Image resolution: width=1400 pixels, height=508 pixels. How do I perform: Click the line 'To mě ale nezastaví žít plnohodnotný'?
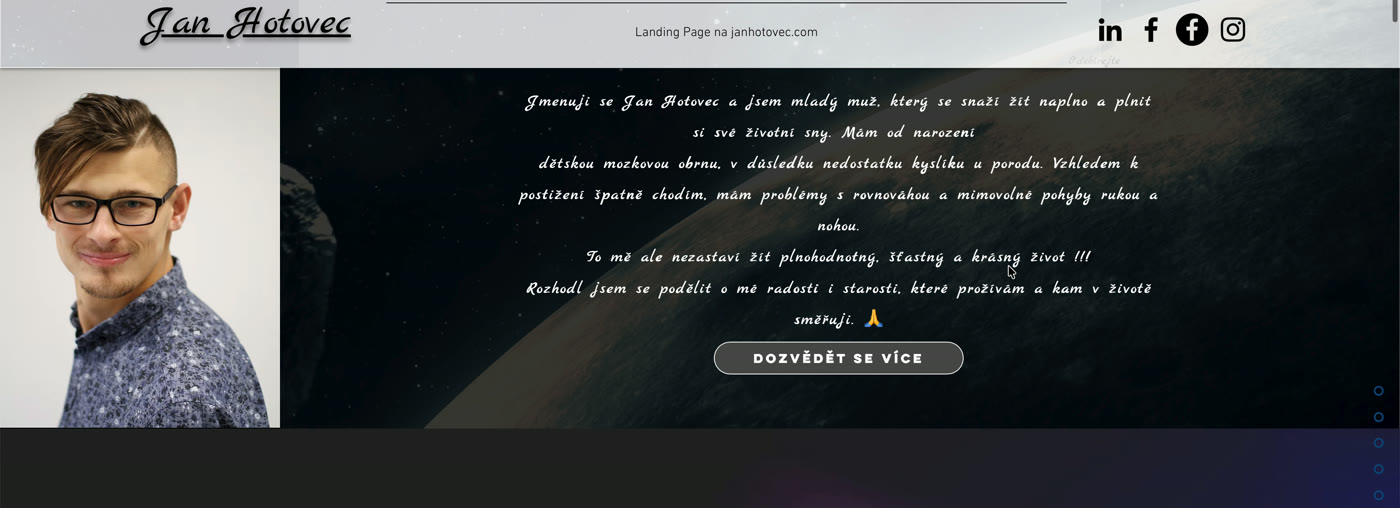pos(838,258)
